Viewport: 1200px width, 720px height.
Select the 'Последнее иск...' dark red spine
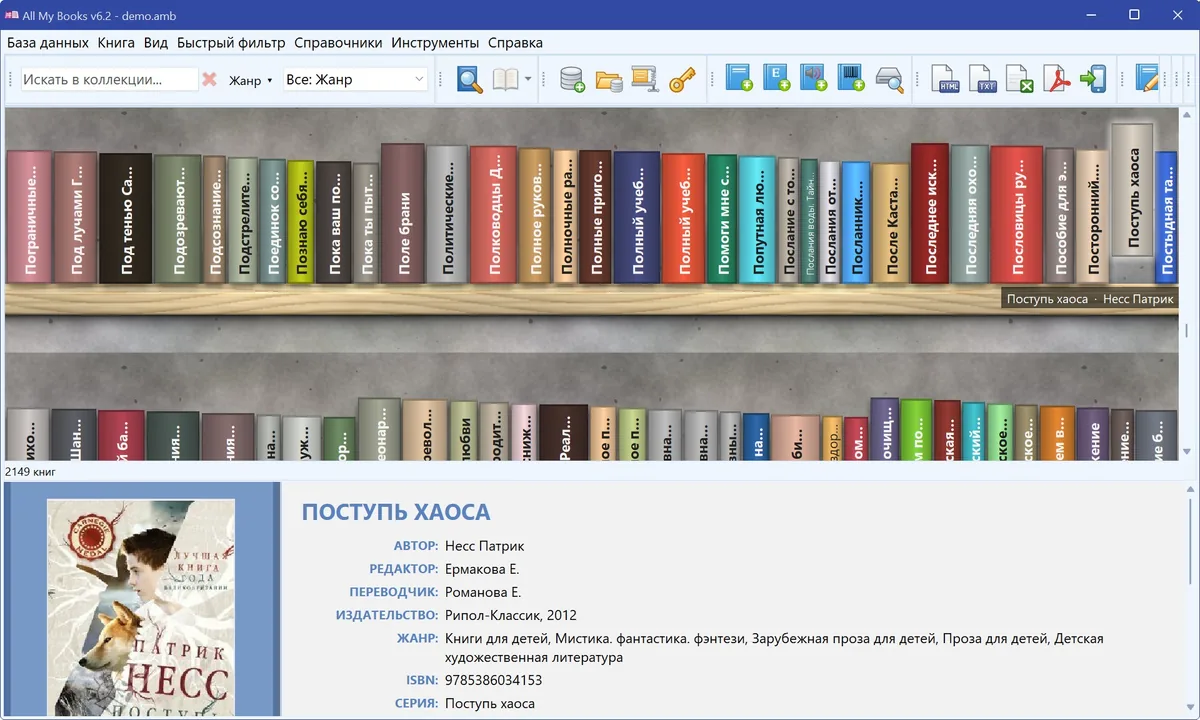(930, 213)
